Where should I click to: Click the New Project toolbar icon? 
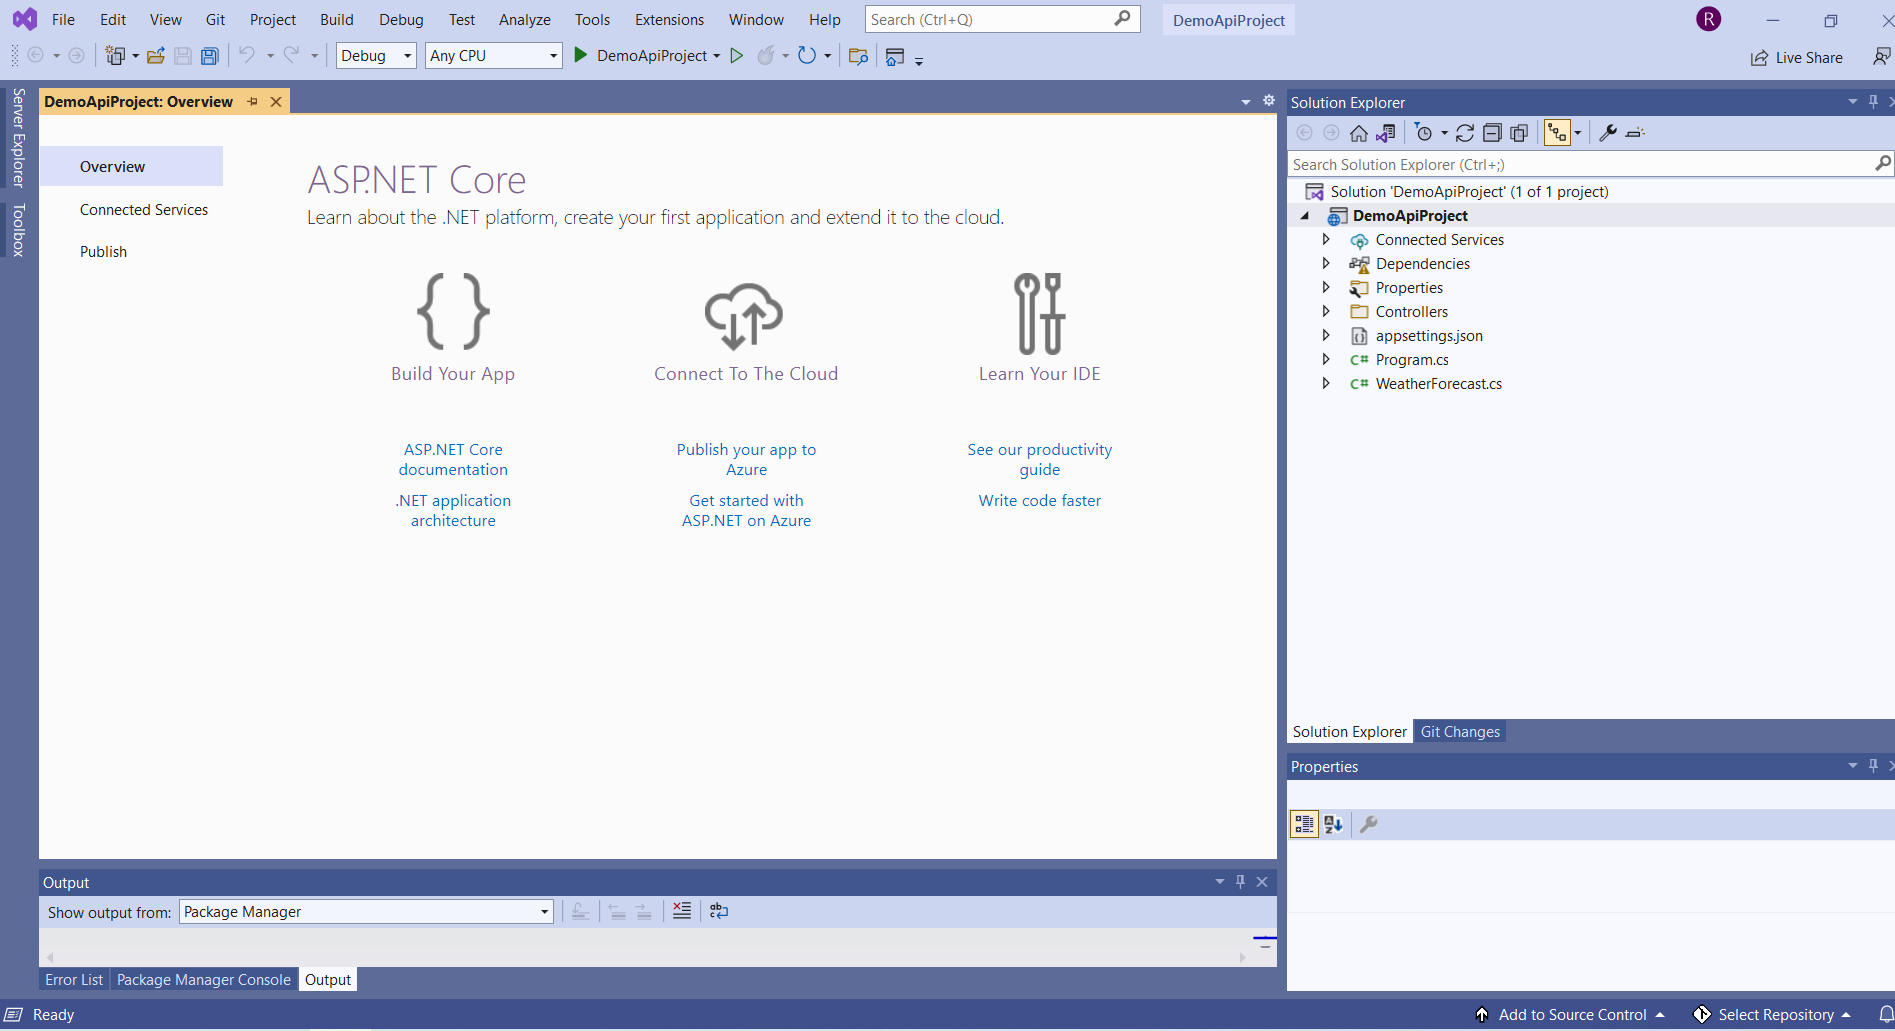tap(115, 56)
